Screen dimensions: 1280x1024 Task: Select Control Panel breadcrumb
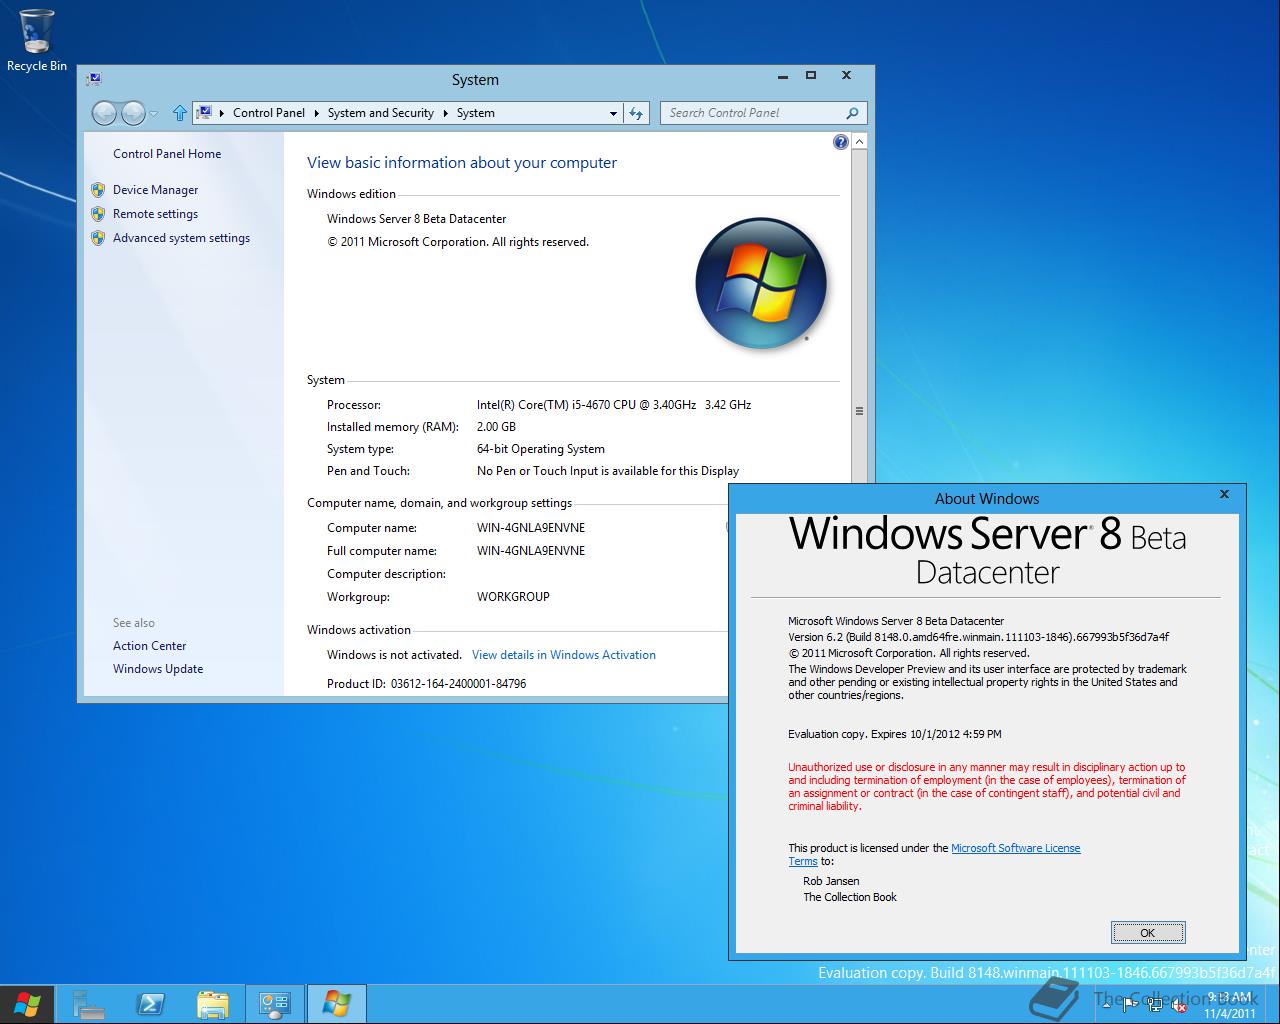[268, 113]
